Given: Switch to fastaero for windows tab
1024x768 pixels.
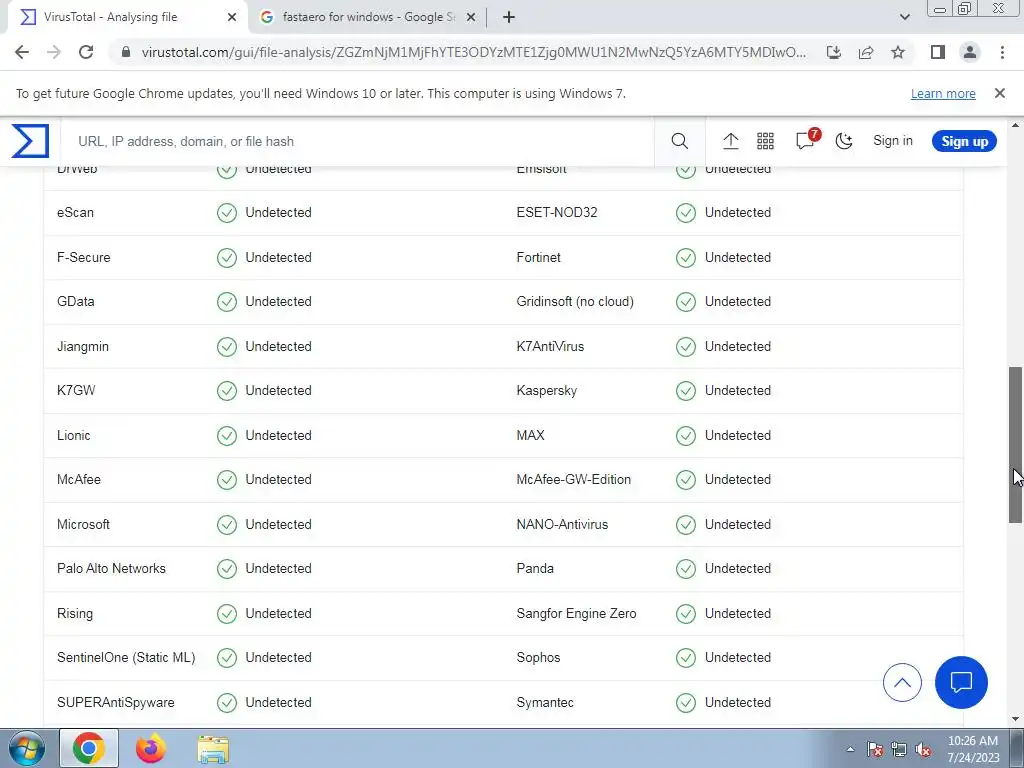Looking at the screenshot, I should tap(368, 17).
